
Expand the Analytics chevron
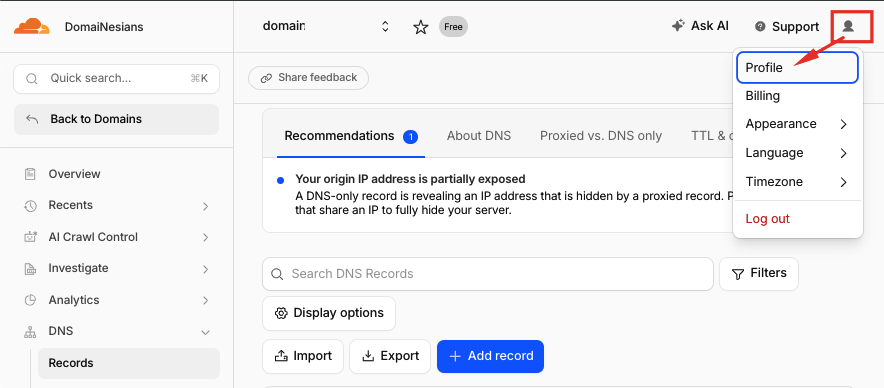click(x=206, y=301)
